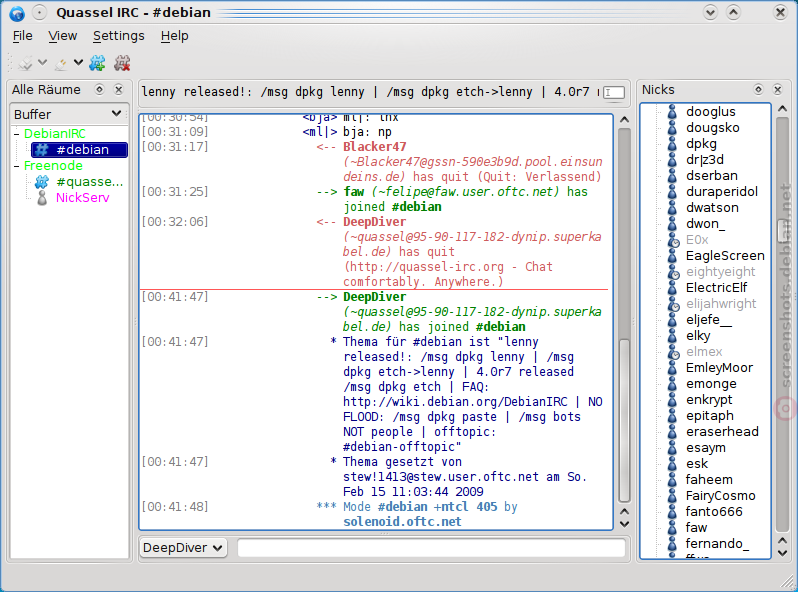Close the Nicks dock panel

tap(777, 90)
